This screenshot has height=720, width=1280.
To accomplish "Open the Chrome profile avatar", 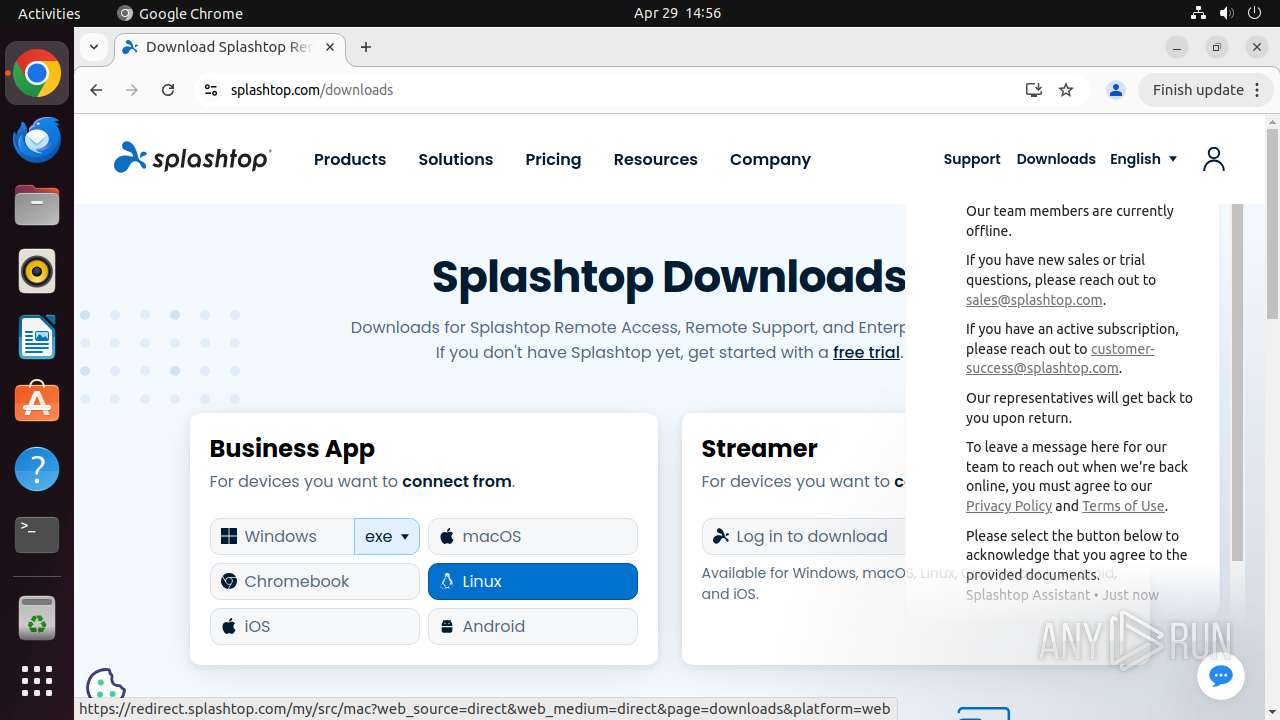I will [1116, 90].
